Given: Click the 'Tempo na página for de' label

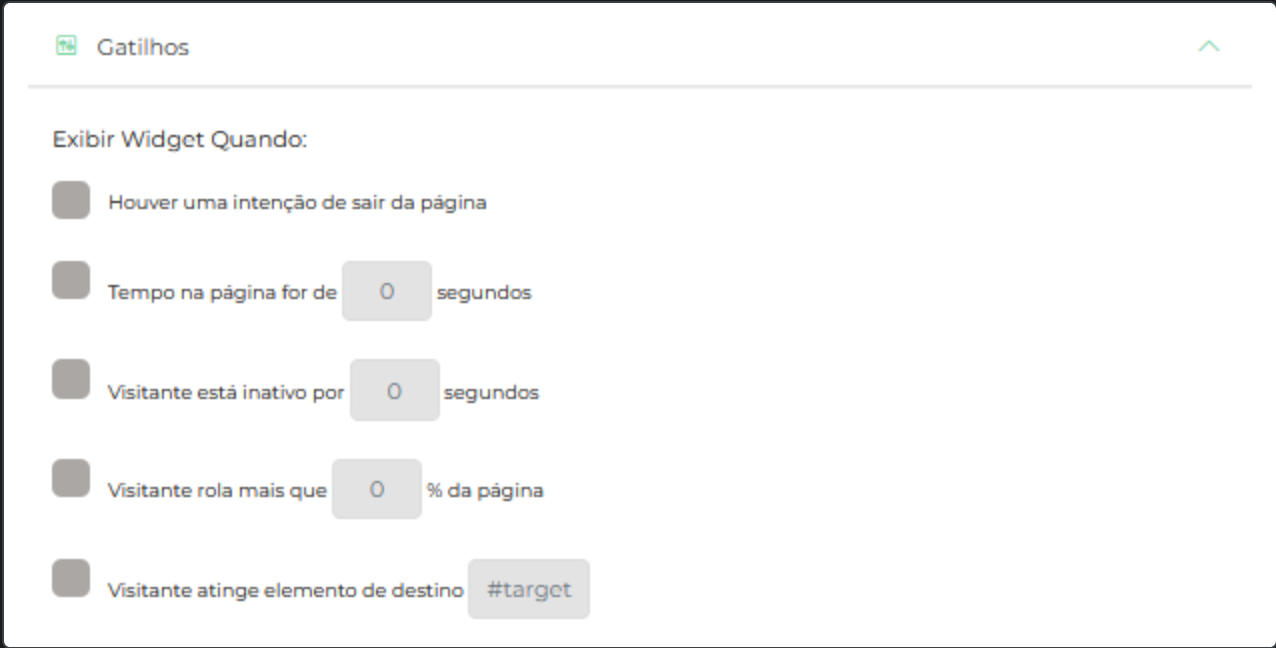Looking at the screenshot, I should (x=219, y=292).
